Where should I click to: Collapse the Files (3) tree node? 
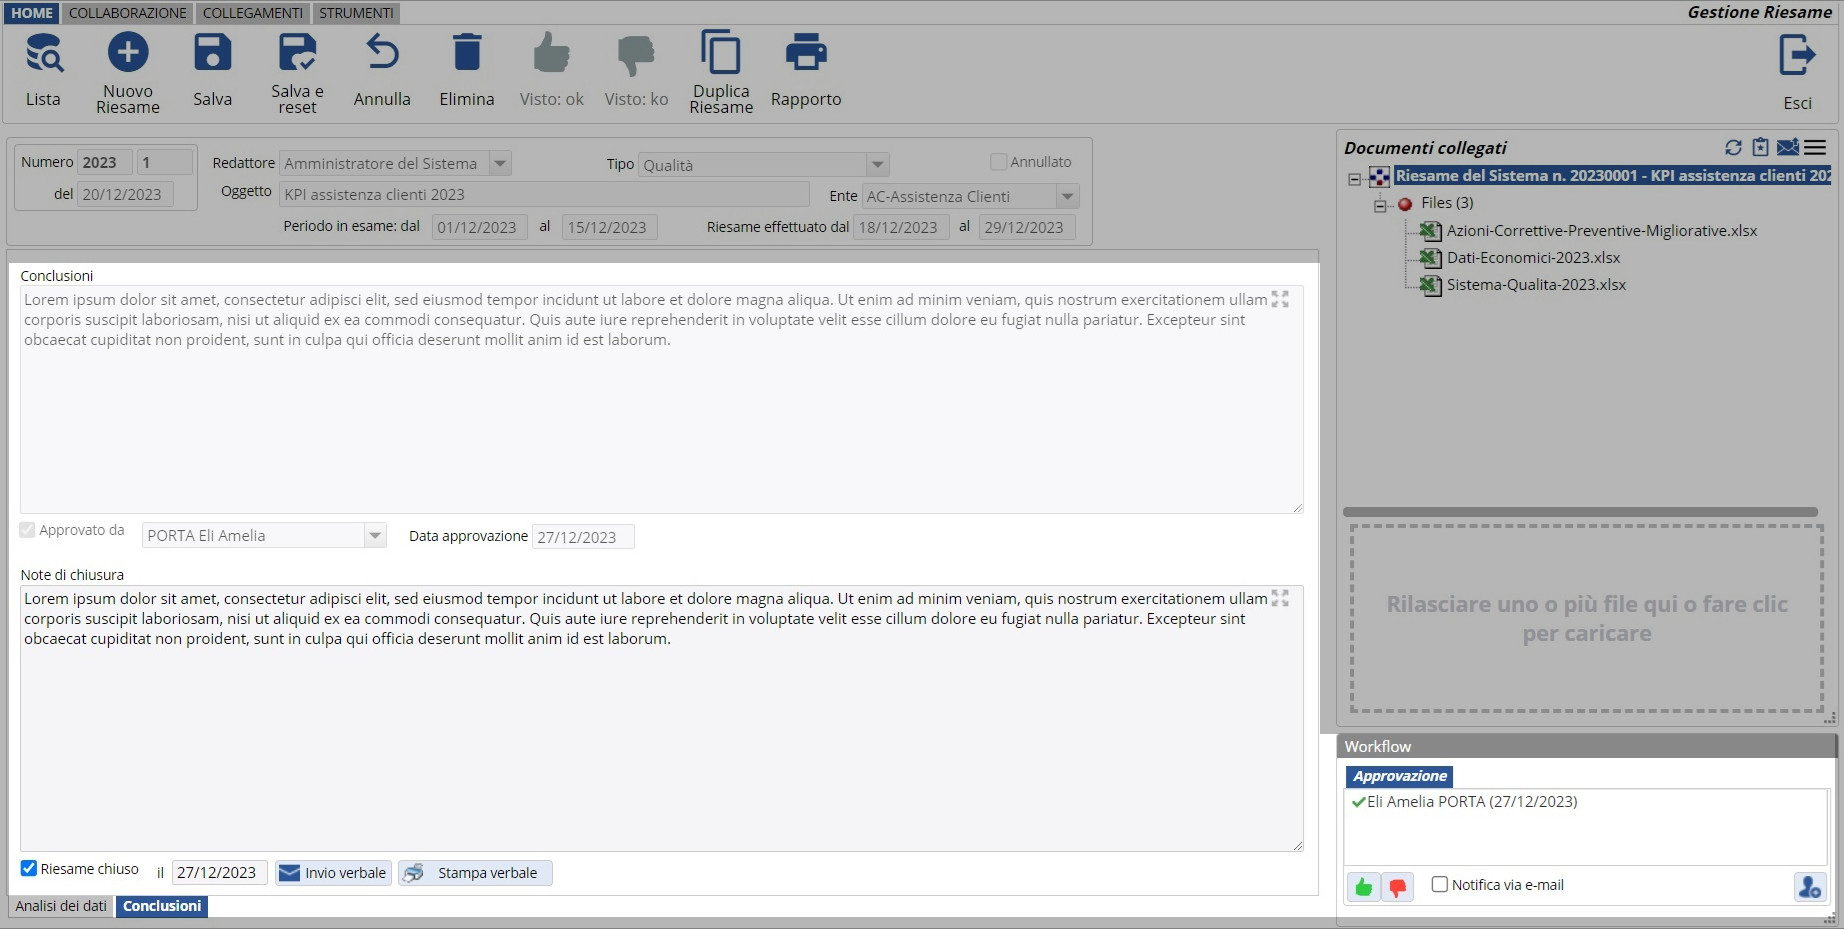[1380, 205]
